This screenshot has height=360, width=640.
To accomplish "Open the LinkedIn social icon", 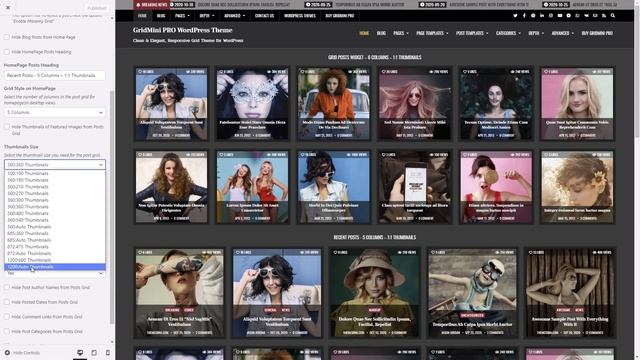I will 542,16.
